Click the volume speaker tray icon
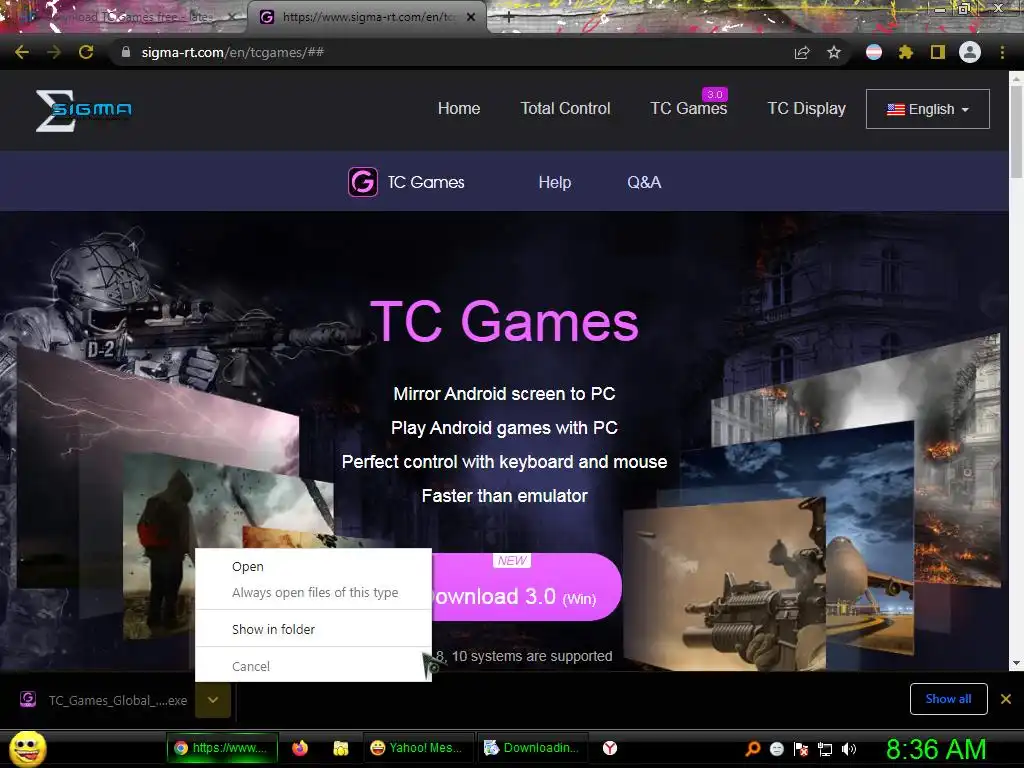 click(849, 749)
